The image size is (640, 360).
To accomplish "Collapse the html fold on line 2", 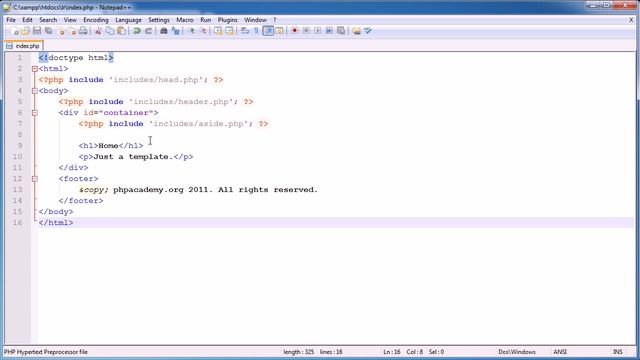I will 35,69.
